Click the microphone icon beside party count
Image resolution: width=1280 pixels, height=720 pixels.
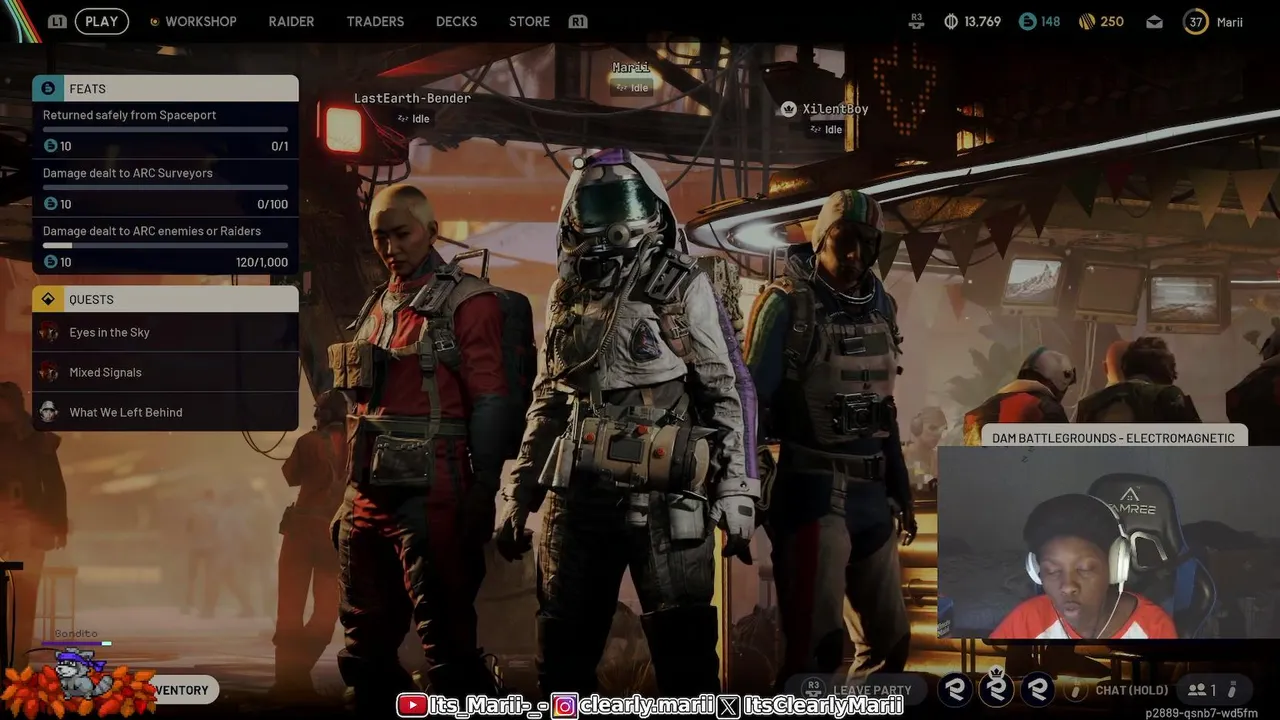[x=1232, y=690]
